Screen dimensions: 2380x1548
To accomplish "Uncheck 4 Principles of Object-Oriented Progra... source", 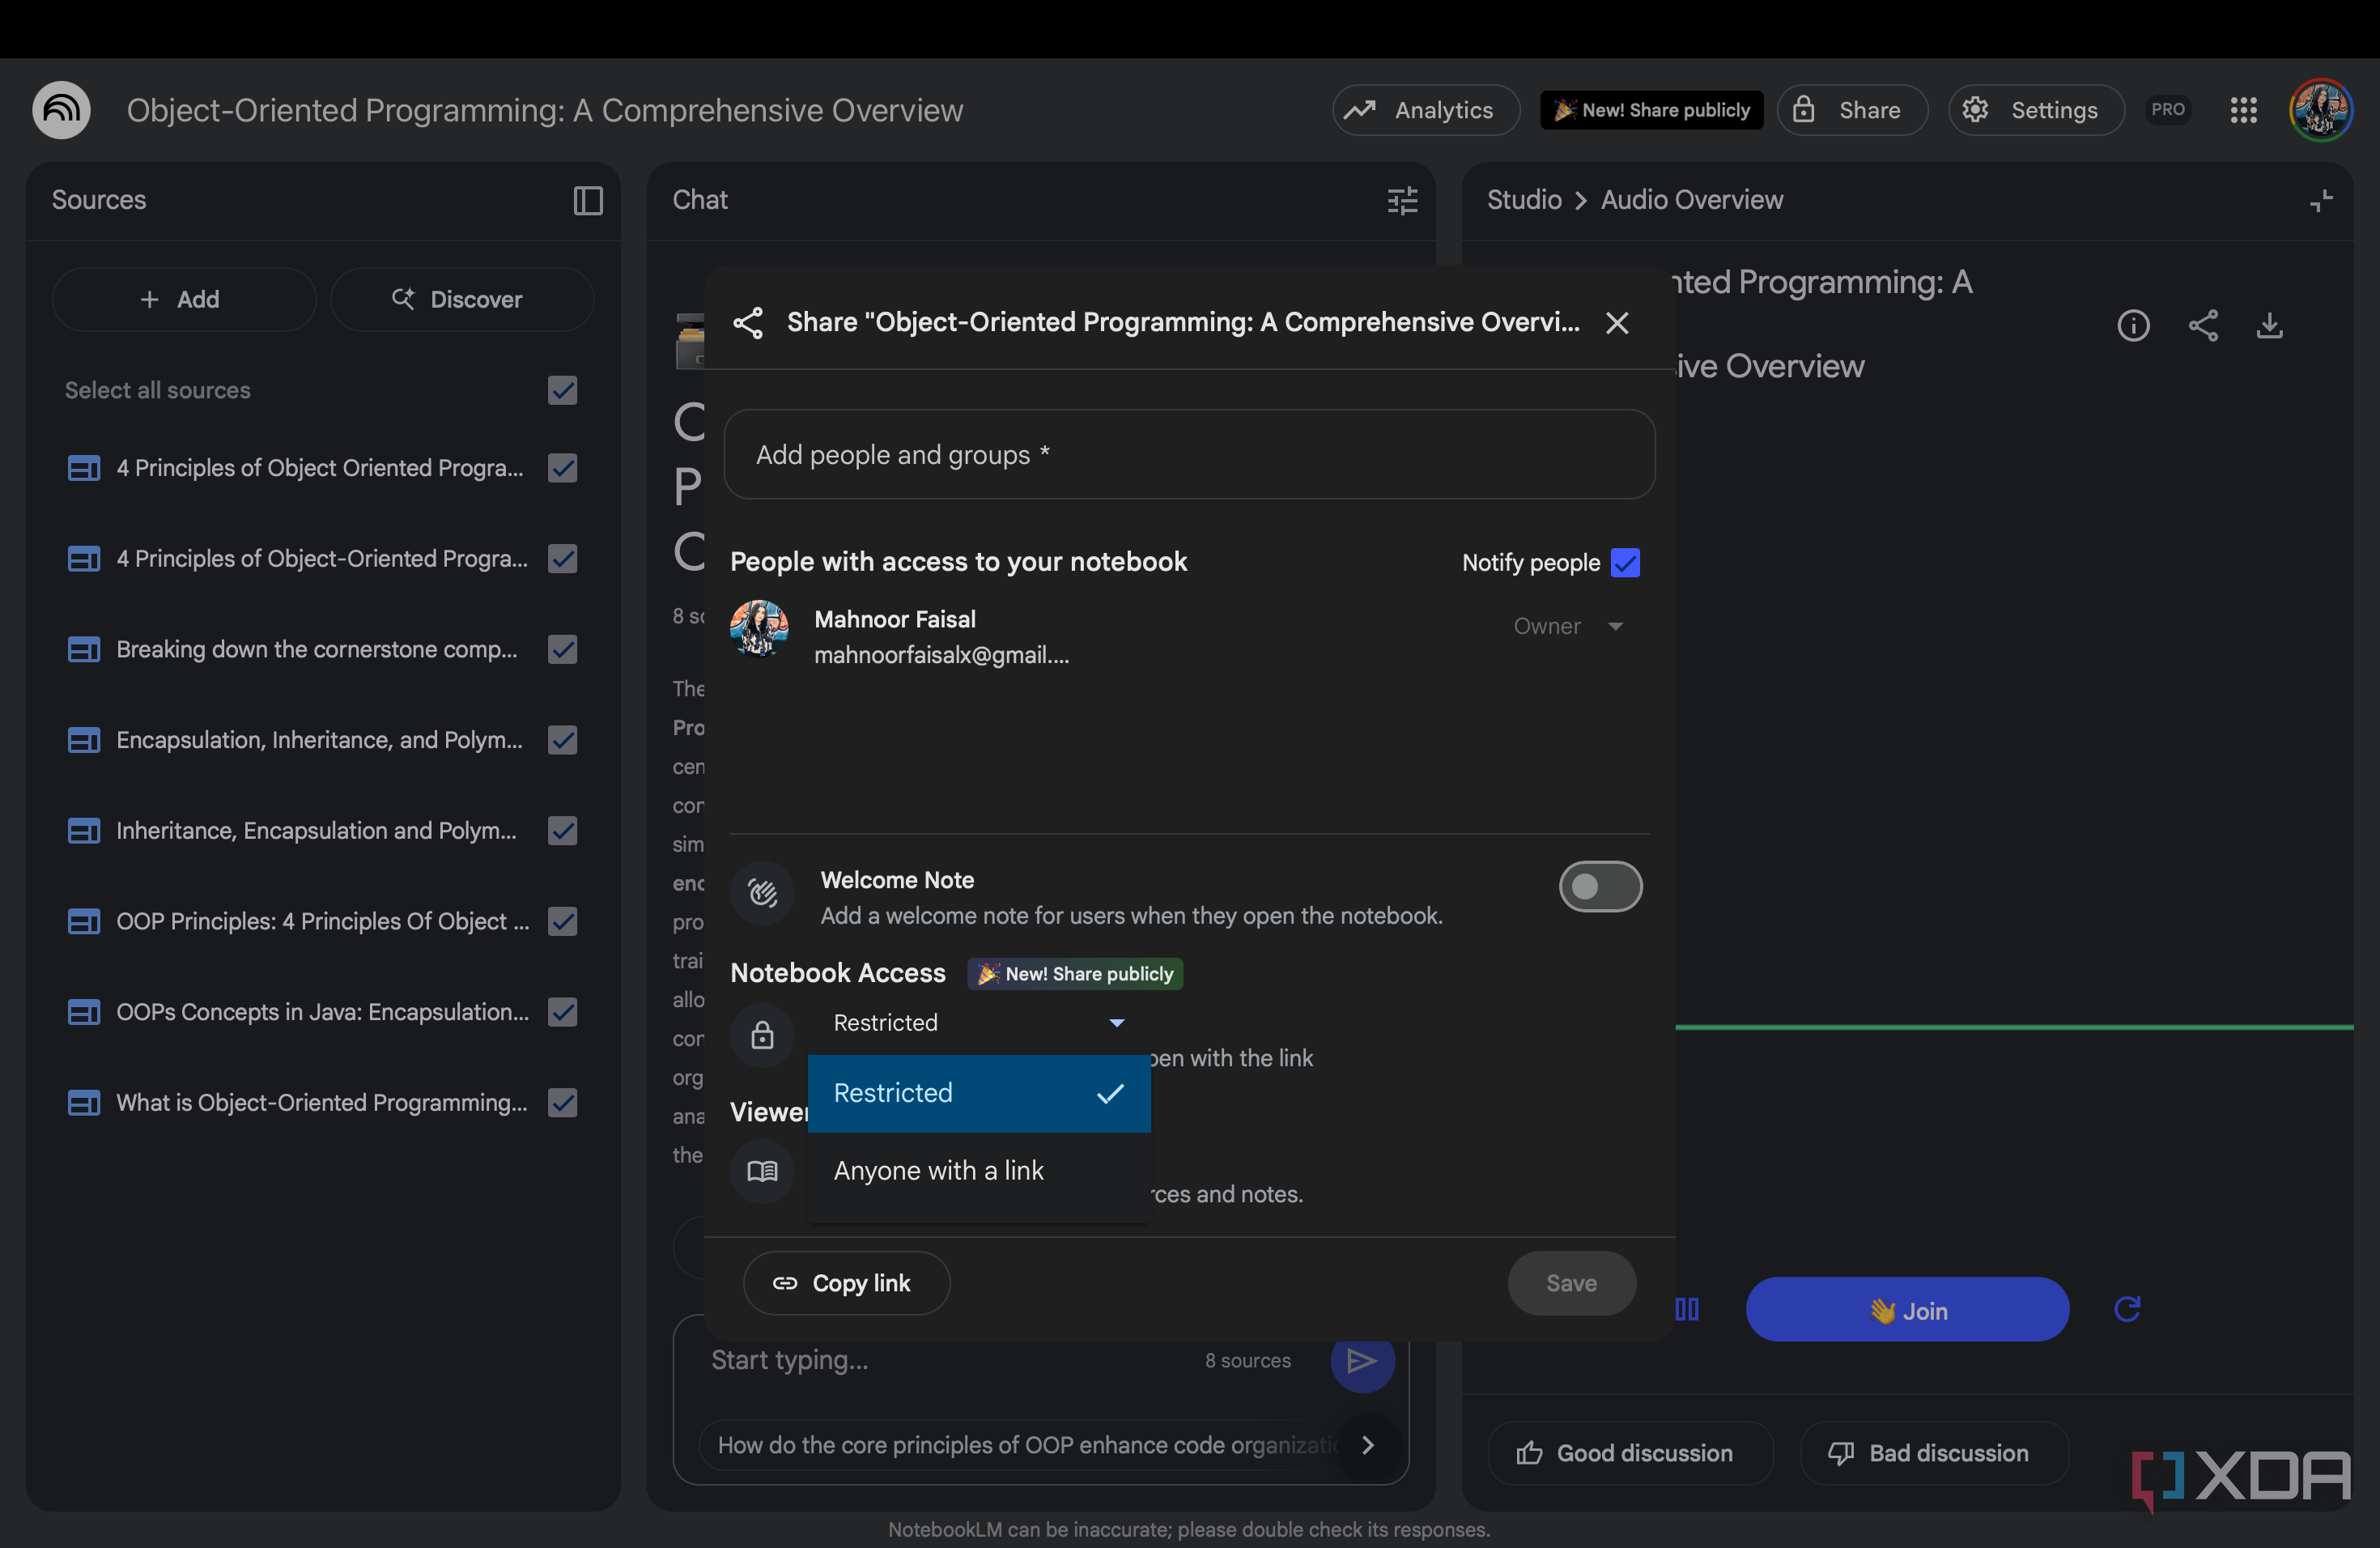I will point(562,558).
